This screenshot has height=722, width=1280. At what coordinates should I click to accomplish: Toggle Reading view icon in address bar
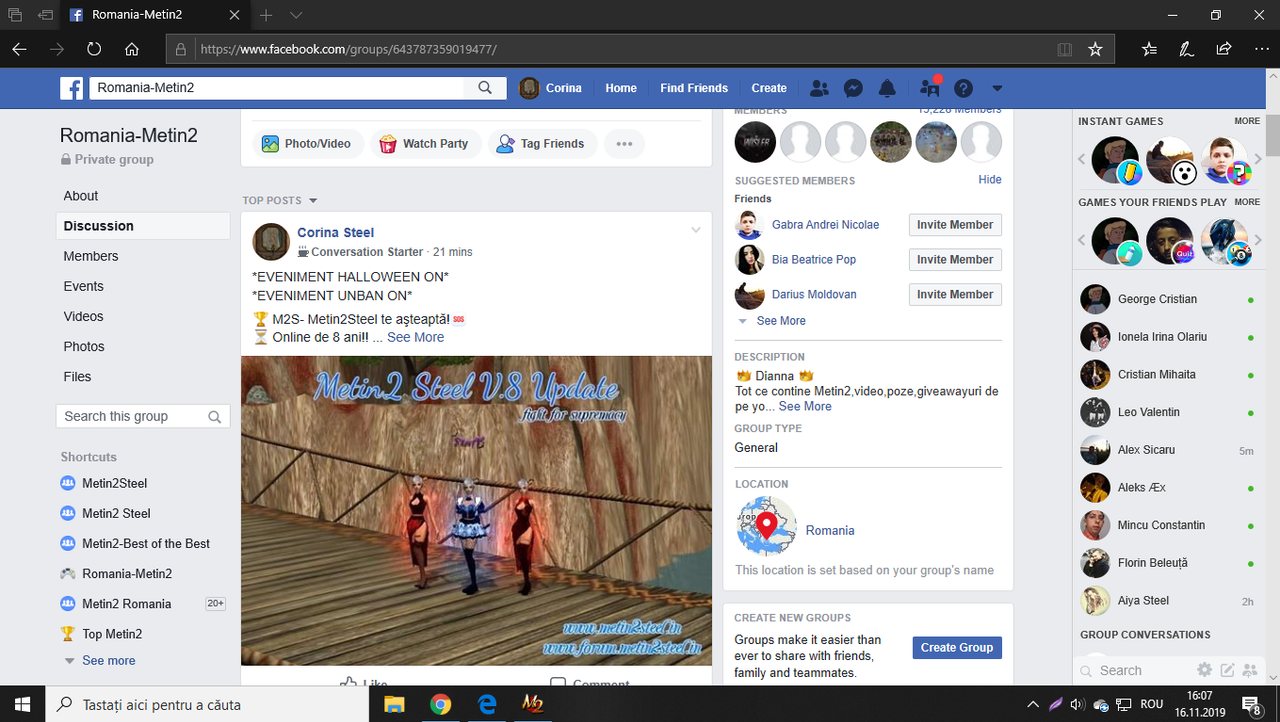click(1065, 49)
